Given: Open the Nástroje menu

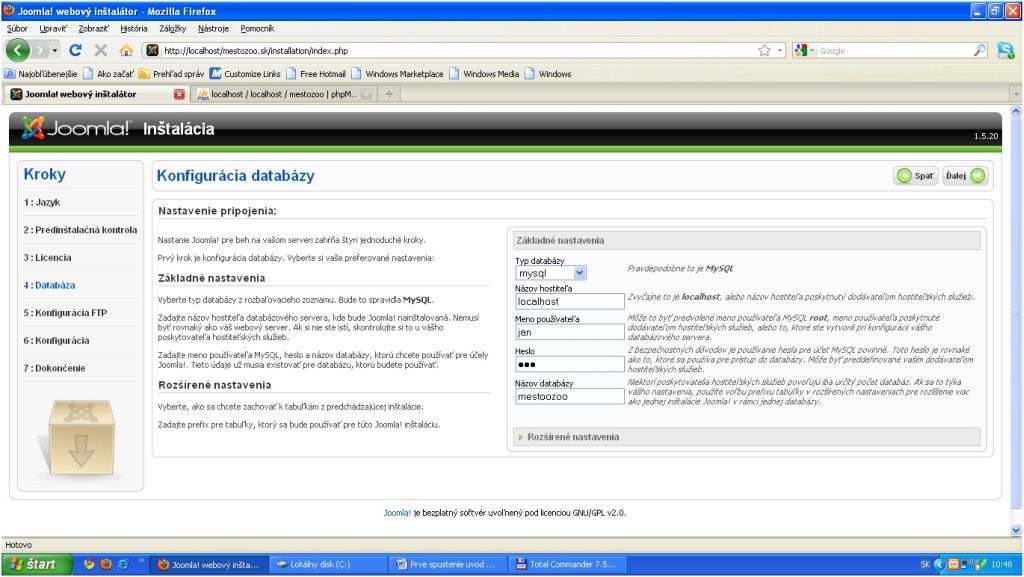Looking at the screenshot, I should tap(214, 29).
